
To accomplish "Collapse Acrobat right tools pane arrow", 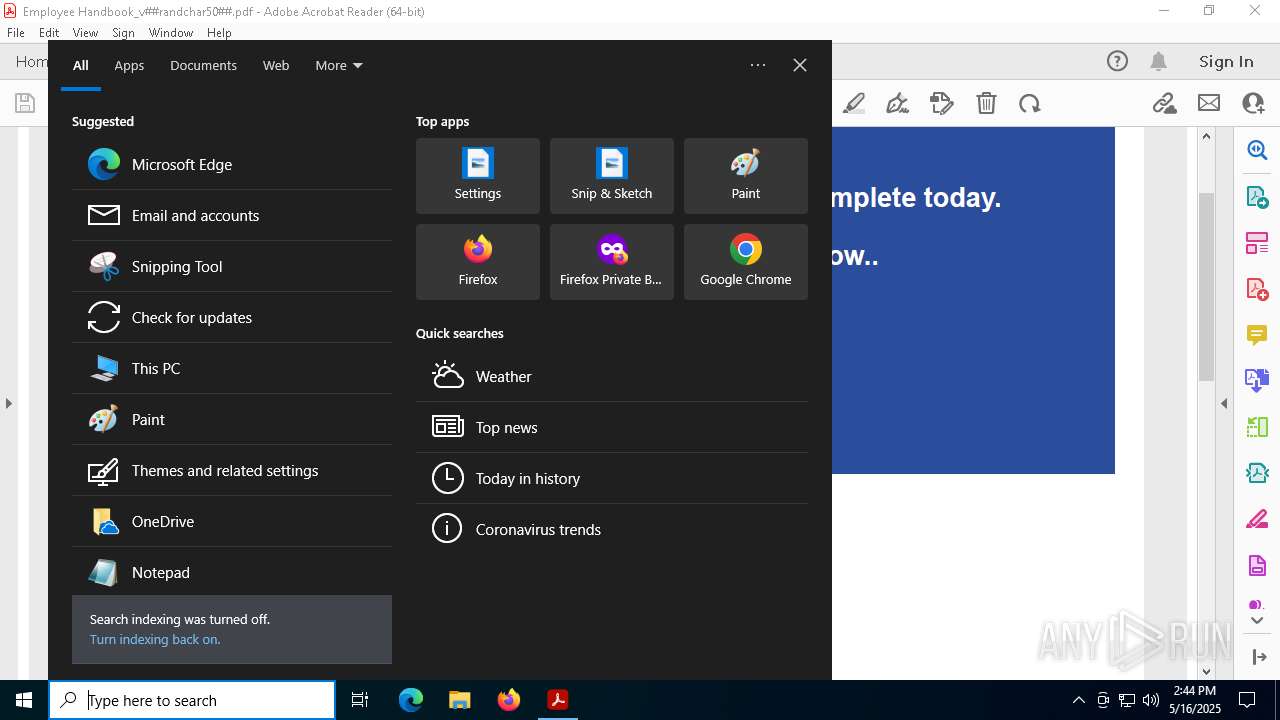I will [1224, 404].
